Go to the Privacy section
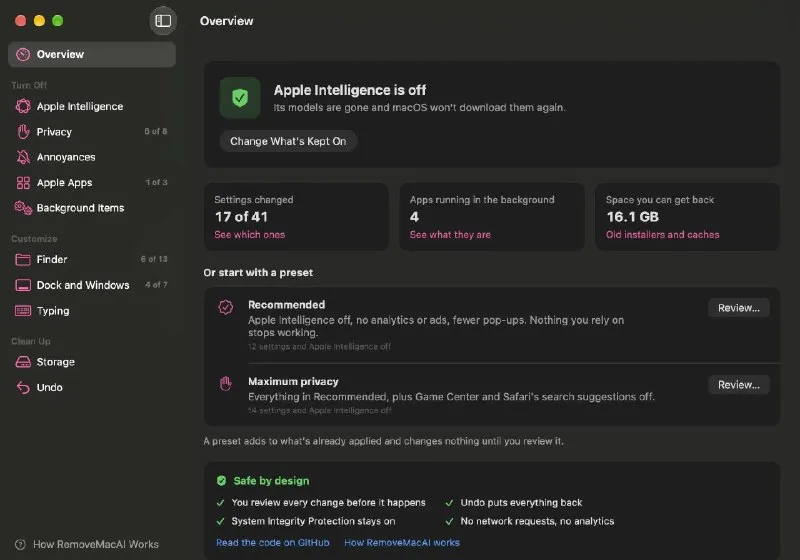 [92, 132]
